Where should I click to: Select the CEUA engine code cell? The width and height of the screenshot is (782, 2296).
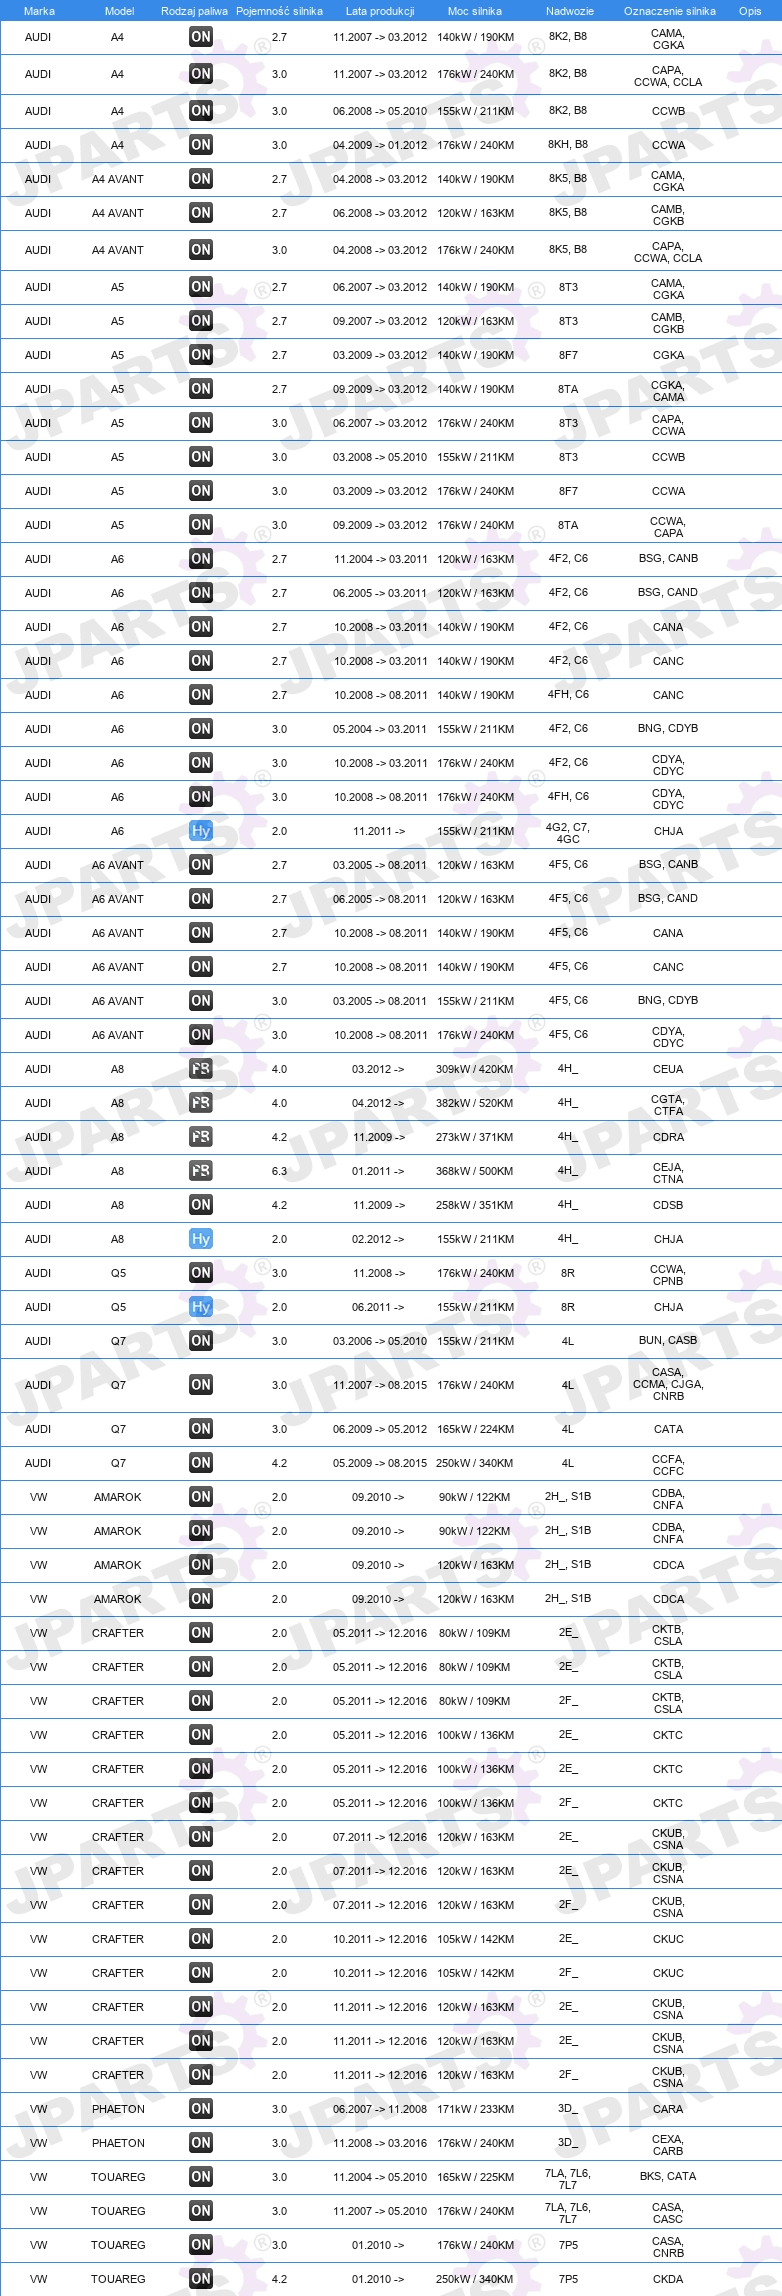(x=668, y=1069)
